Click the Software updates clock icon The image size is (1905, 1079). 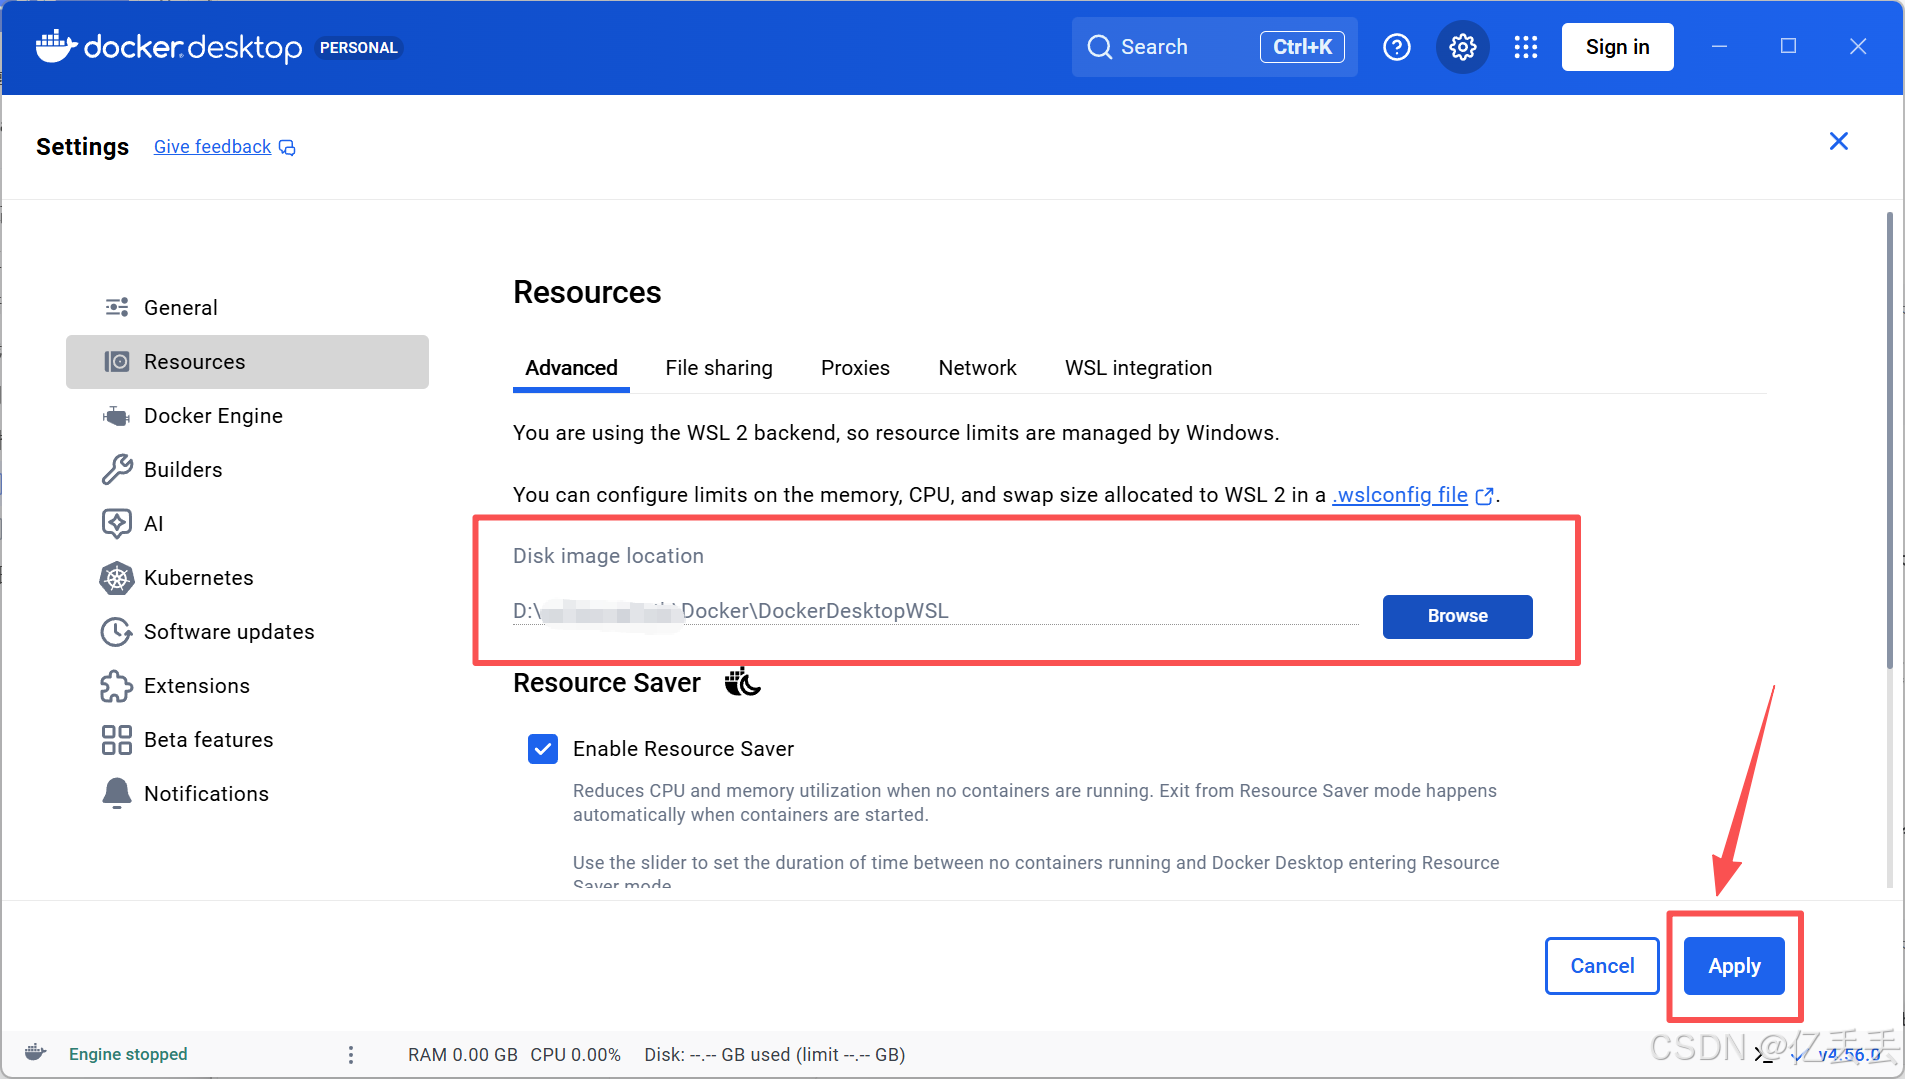(x=117, y=631)
